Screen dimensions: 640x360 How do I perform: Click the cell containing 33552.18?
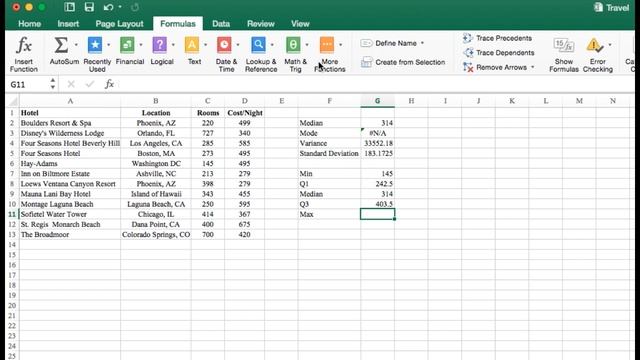click(x=378, y=143)
